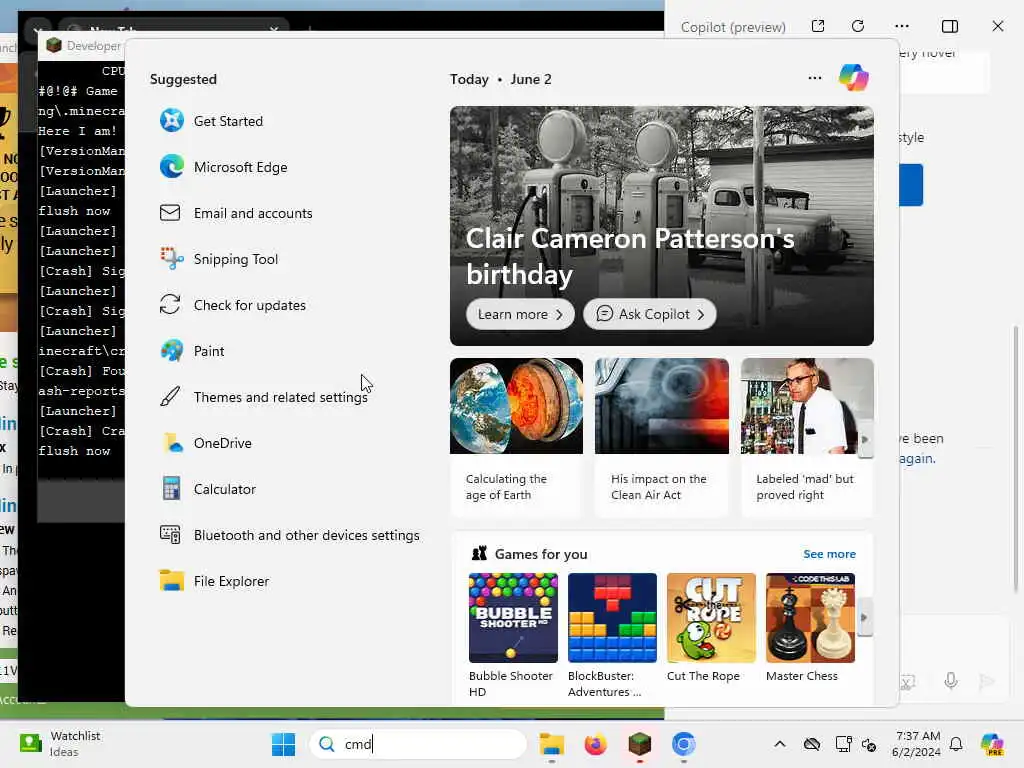Click the microphone icon in Copilot

point(951,681)
